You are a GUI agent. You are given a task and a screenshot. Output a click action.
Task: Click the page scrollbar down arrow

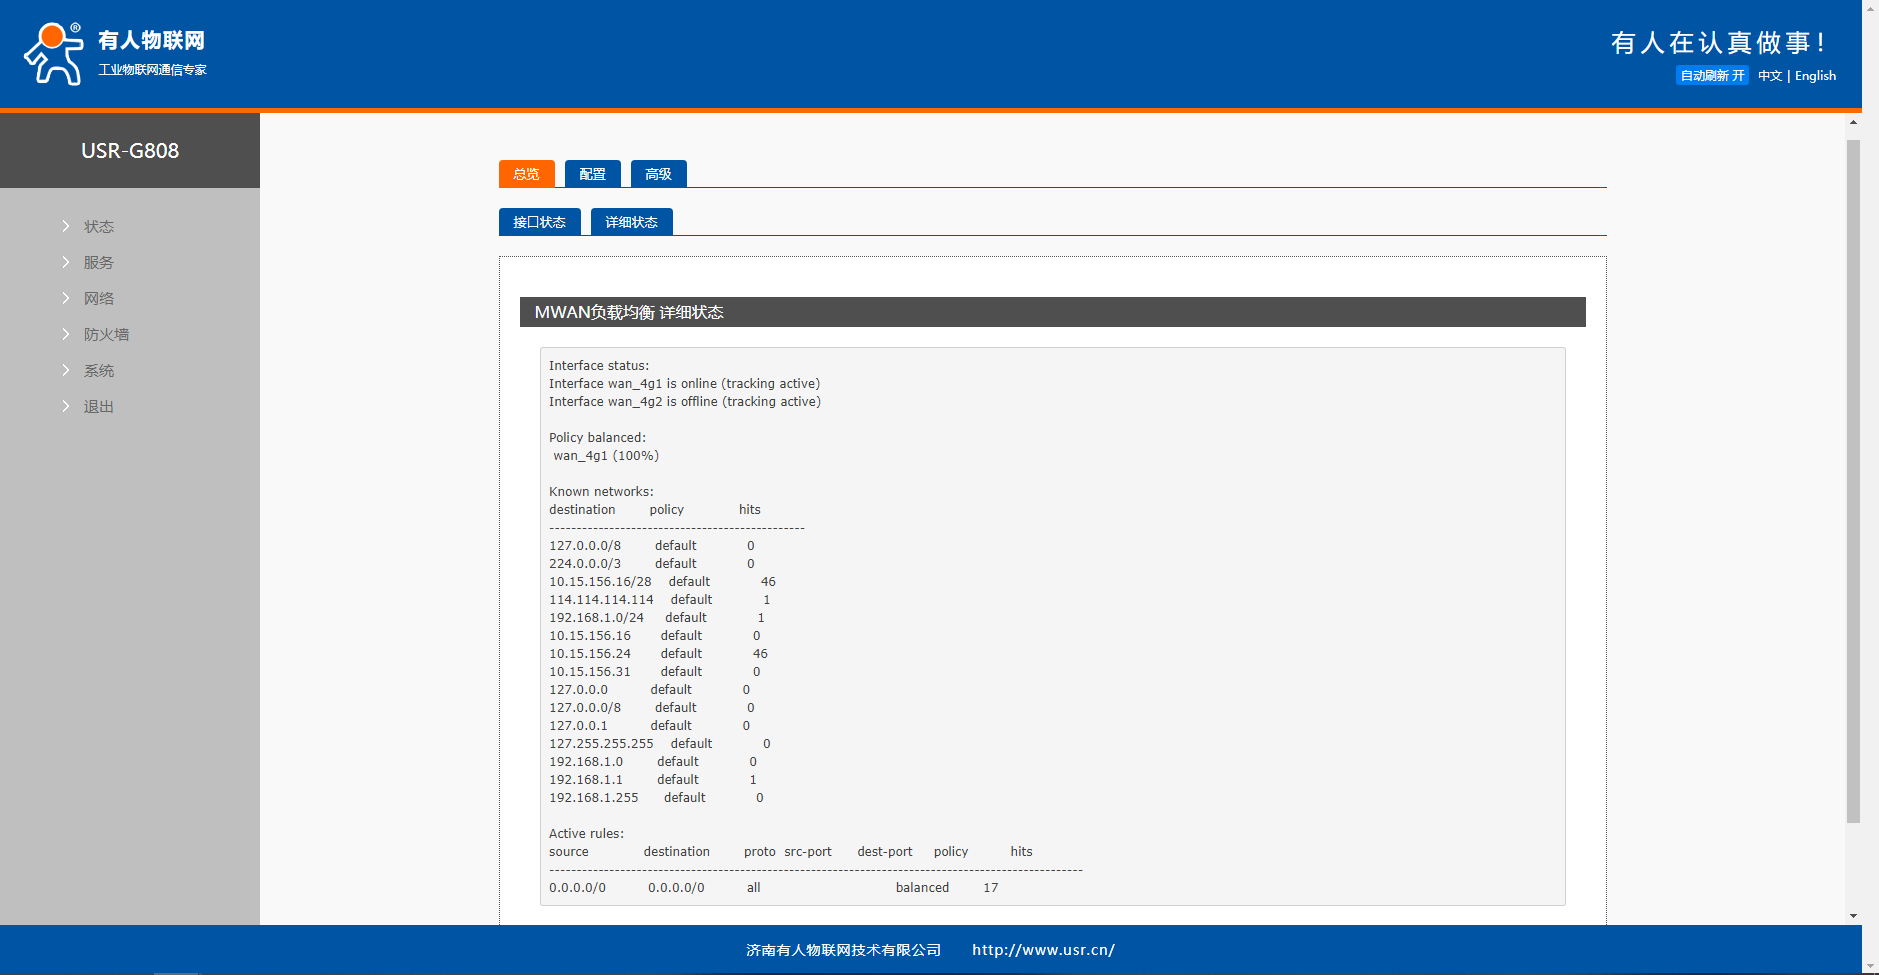pos(1853,915)
